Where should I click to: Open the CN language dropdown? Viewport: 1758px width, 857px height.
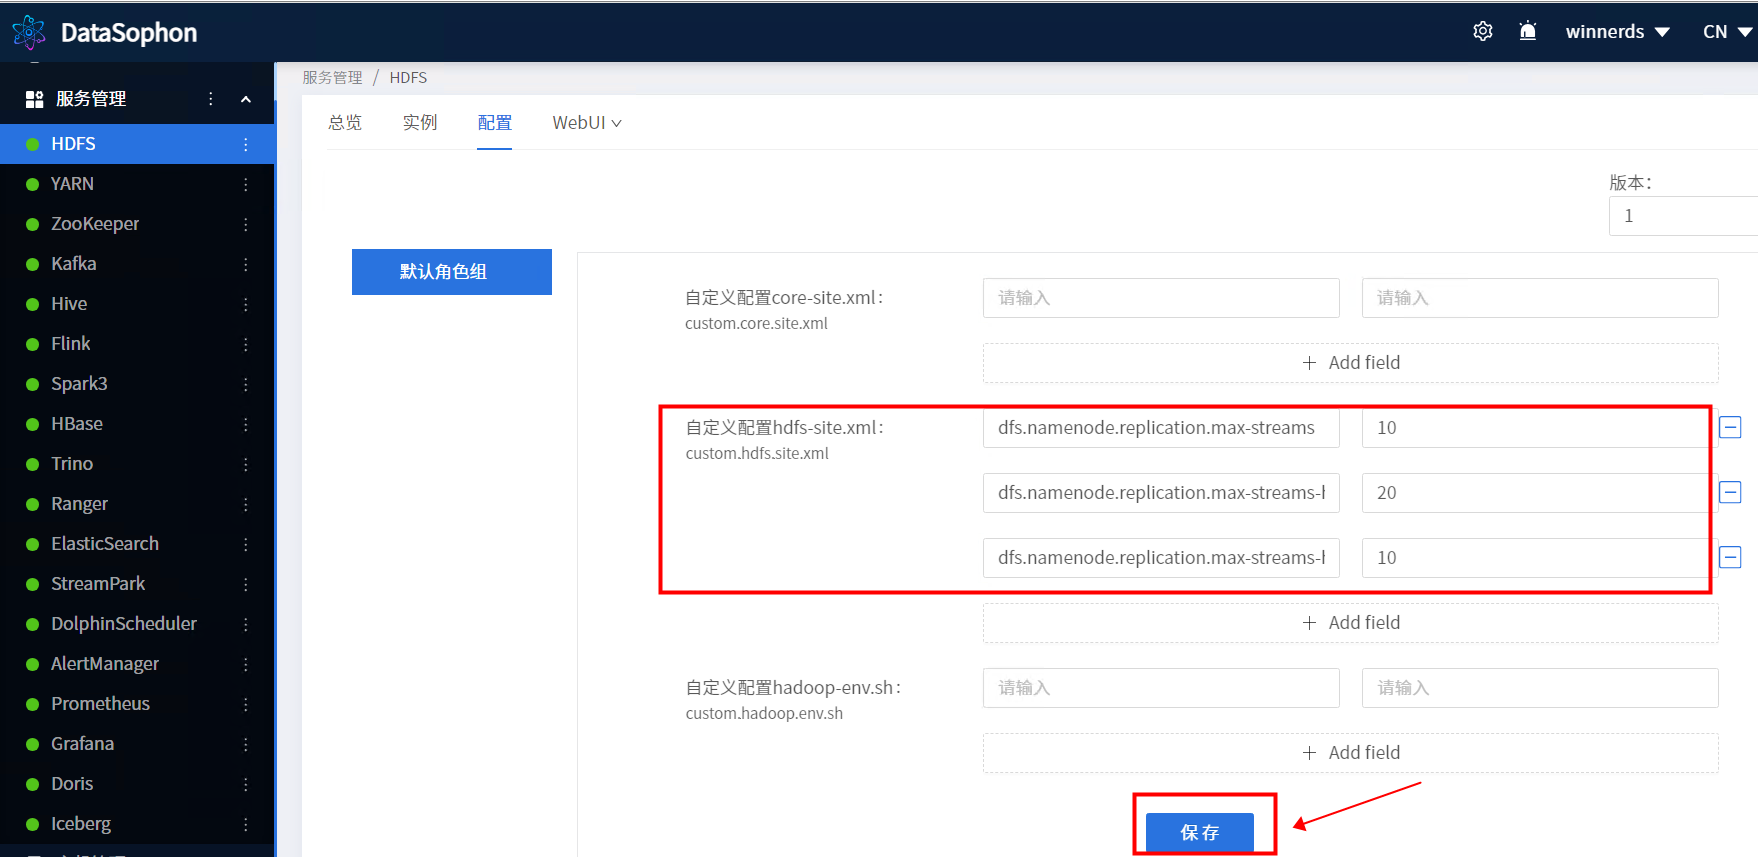(1727, 31)
